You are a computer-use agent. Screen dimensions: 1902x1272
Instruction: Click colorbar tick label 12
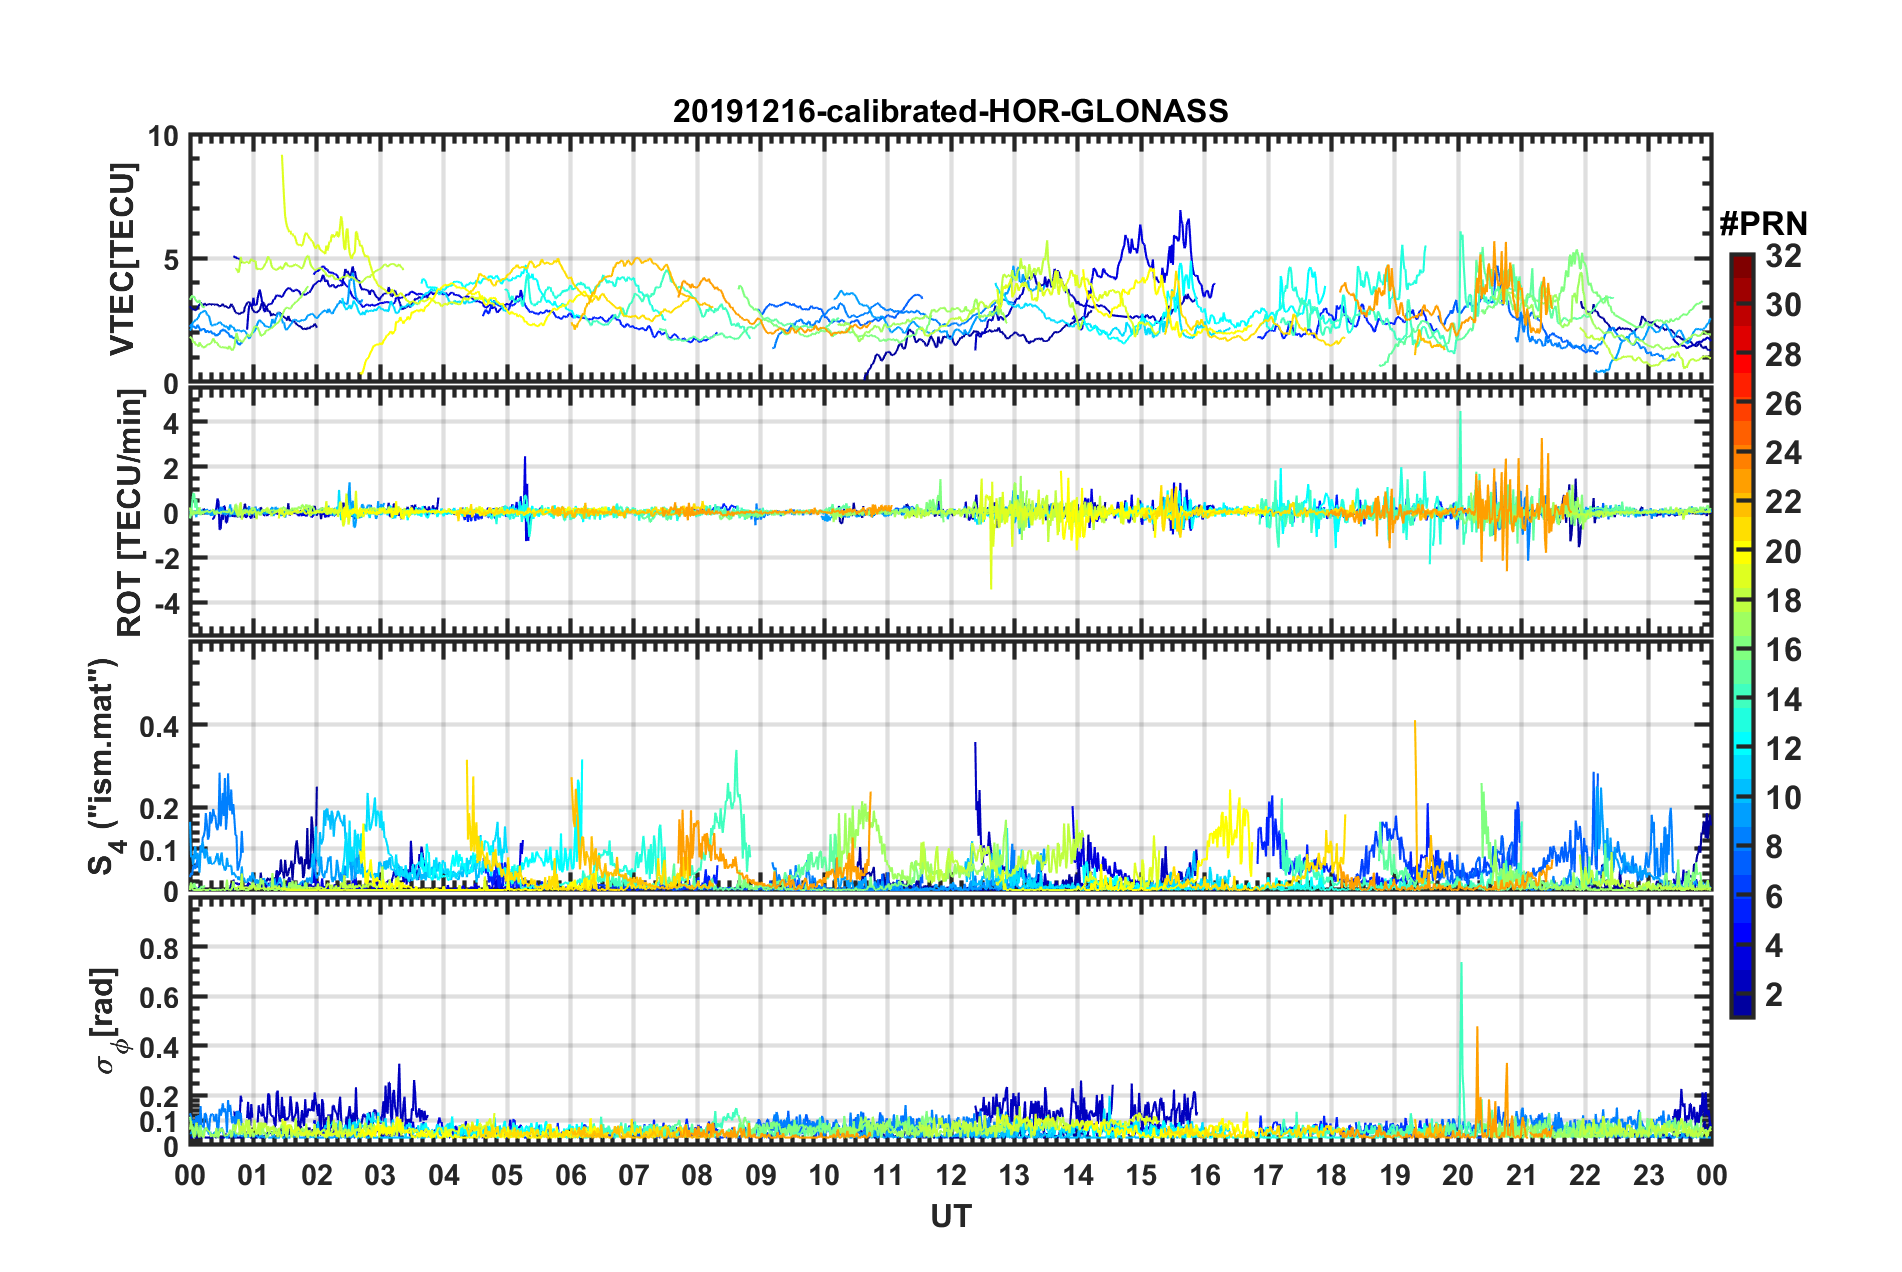tap(1783, 748)
